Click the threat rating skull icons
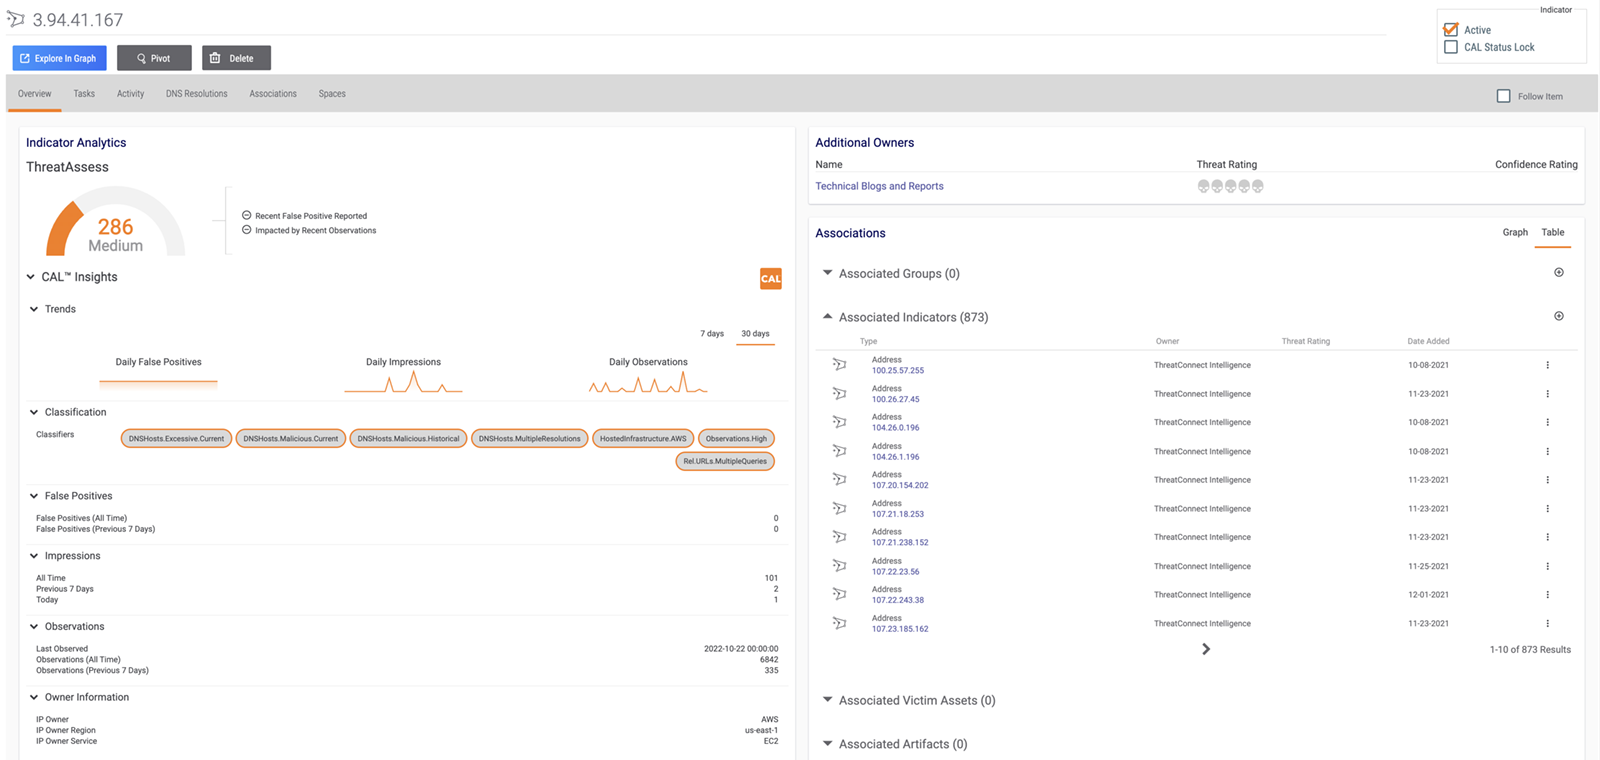 click(1230, 186)
